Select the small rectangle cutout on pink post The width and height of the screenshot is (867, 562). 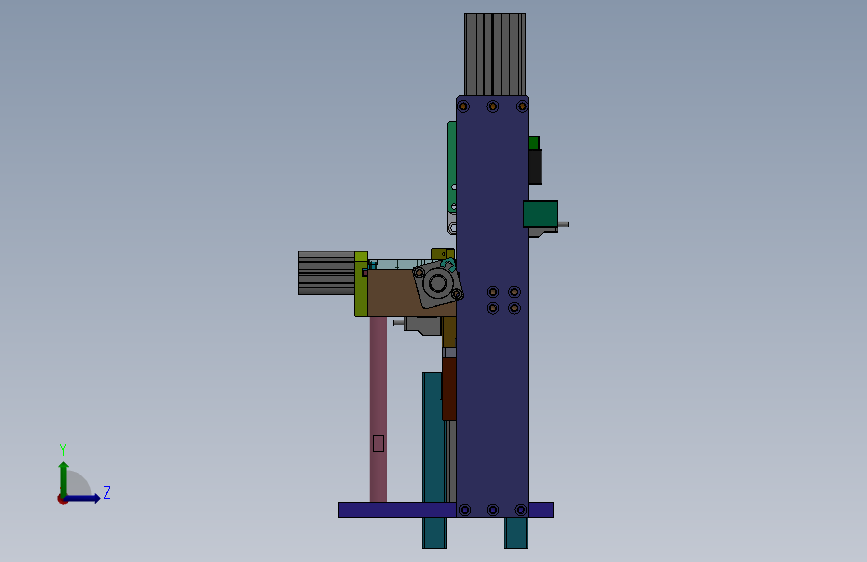click(x=378, y=443)
